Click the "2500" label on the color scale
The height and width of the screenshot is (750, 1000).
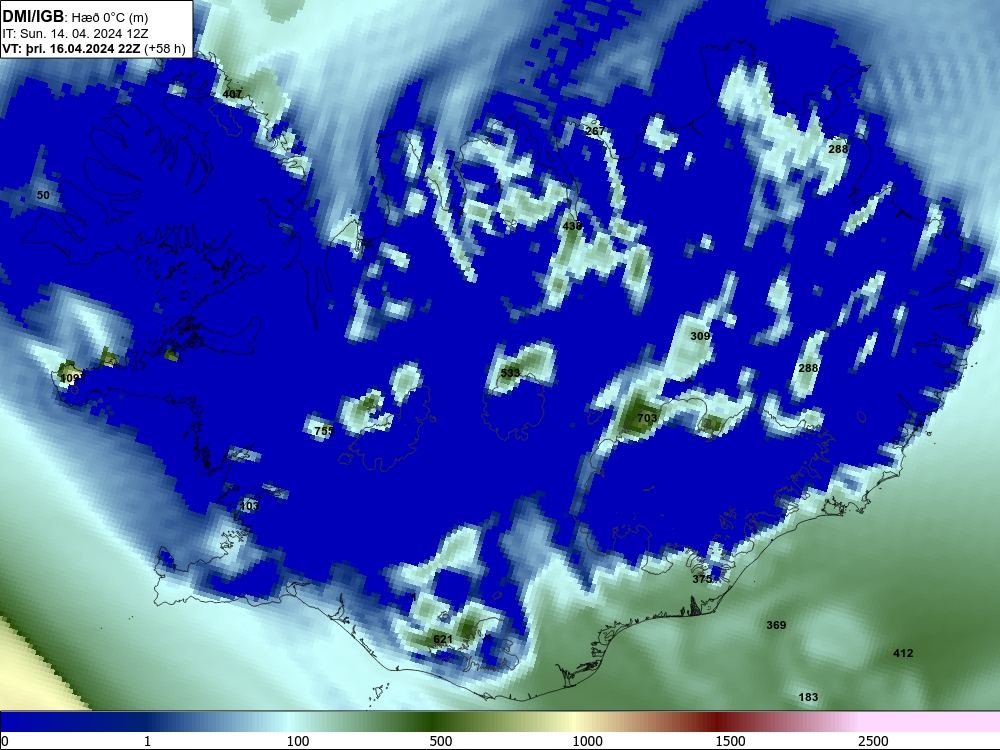[x=873, y=741]
